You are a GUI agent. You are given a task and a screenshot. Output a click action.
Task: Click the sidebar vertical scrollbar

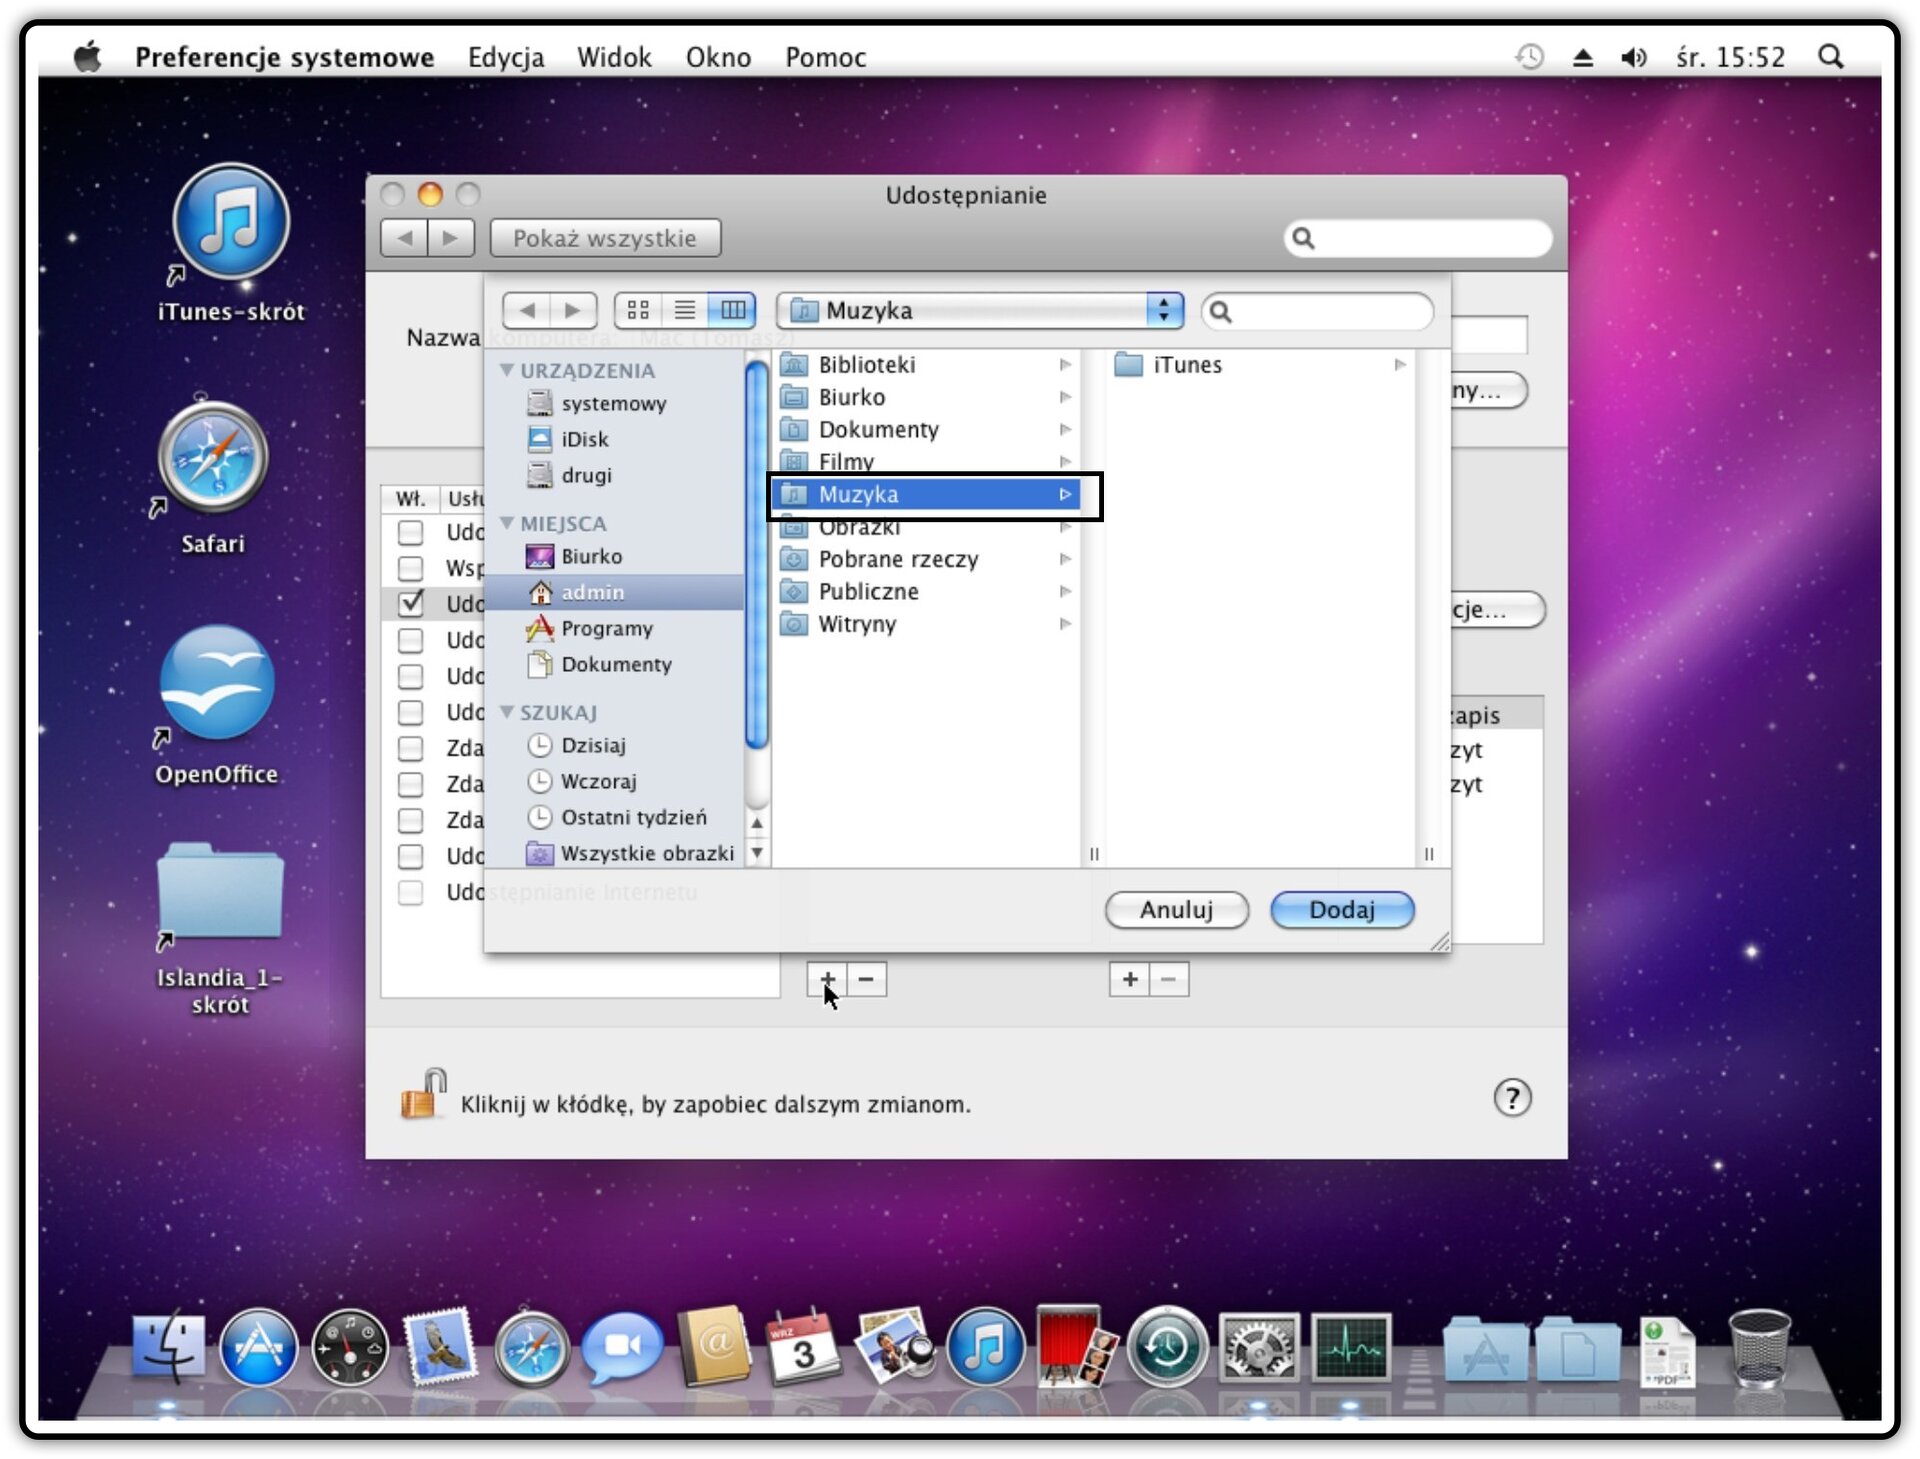[x=757, y=555]
